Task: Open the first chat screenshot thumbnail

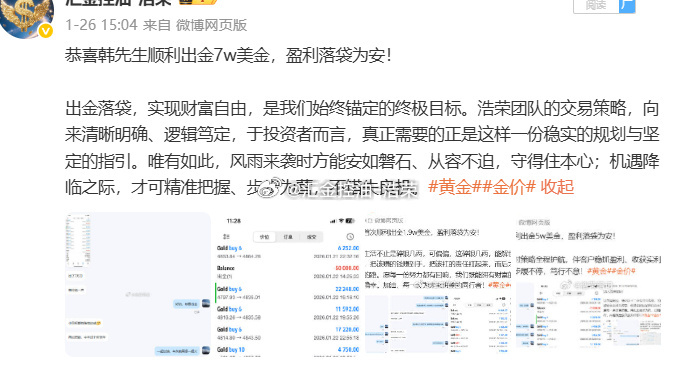Action: click(x=138, y=284)
